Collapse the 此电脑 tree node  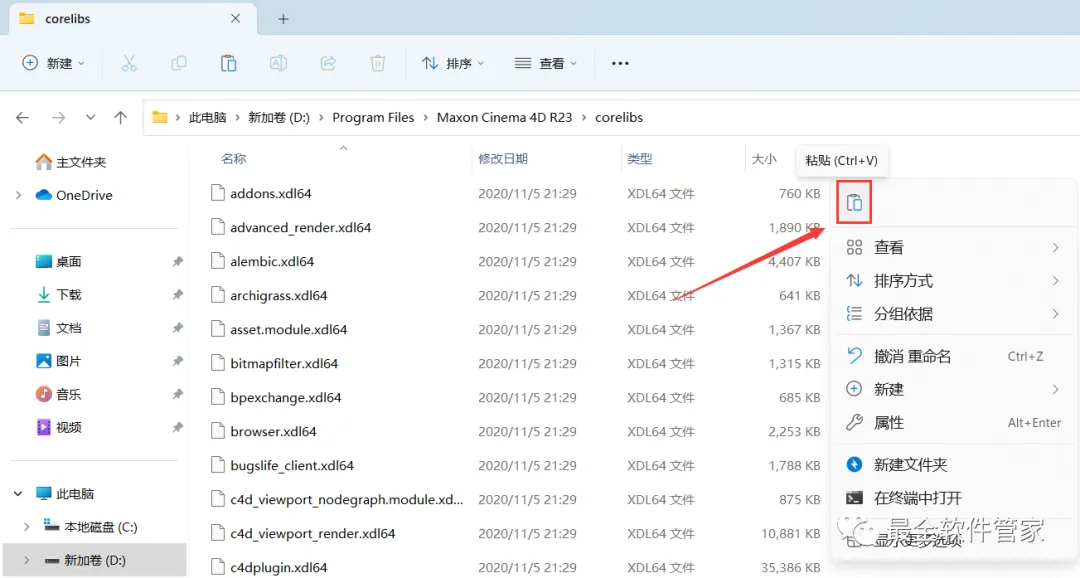[x=19, y=493]
